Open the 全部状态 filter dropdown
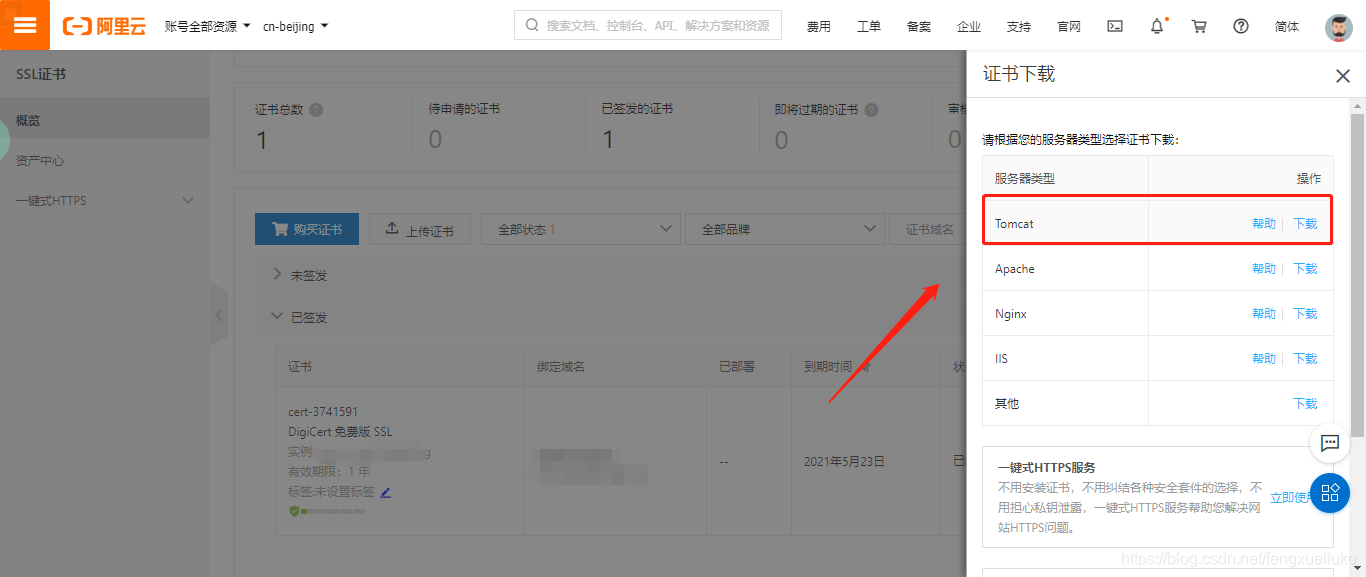 (x=581, y=229)
